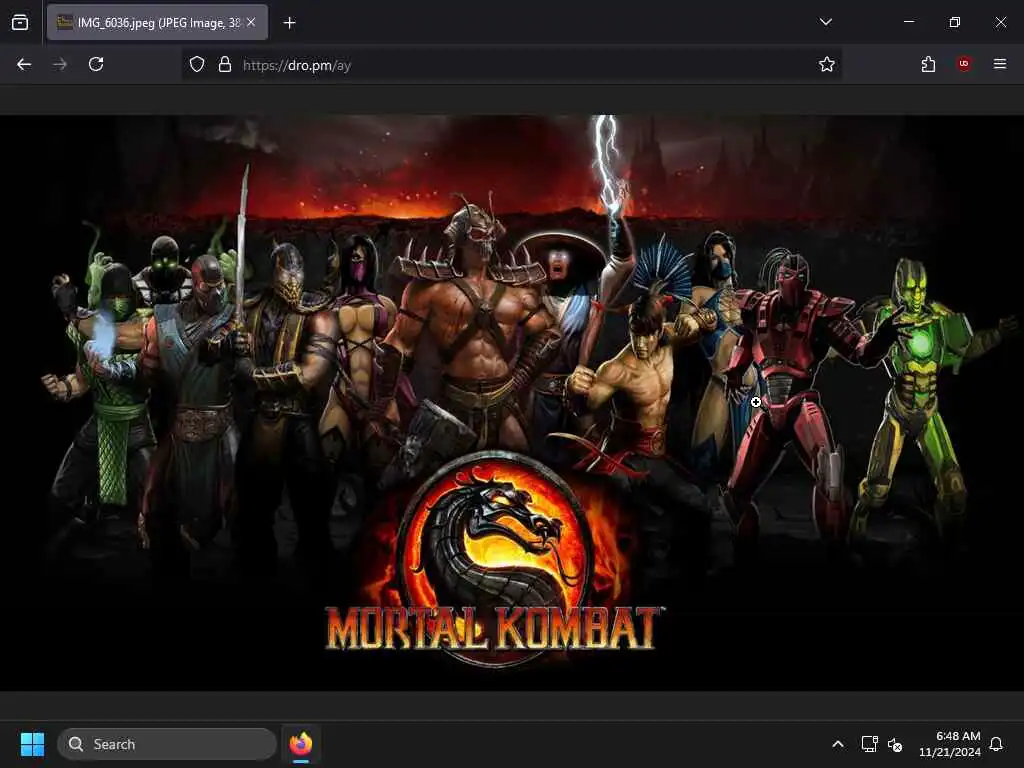Zoom into the Mortal Kombat image
This screenshot has height=768, width=1024.
pos(512,403)
